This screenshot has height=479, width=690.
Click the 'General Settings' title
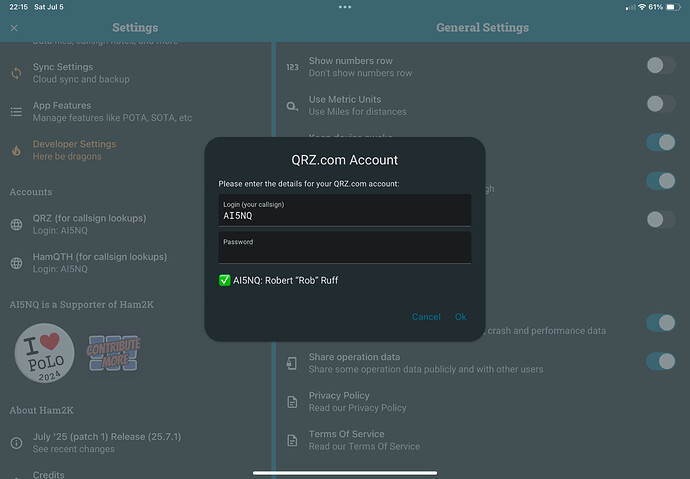482,27
